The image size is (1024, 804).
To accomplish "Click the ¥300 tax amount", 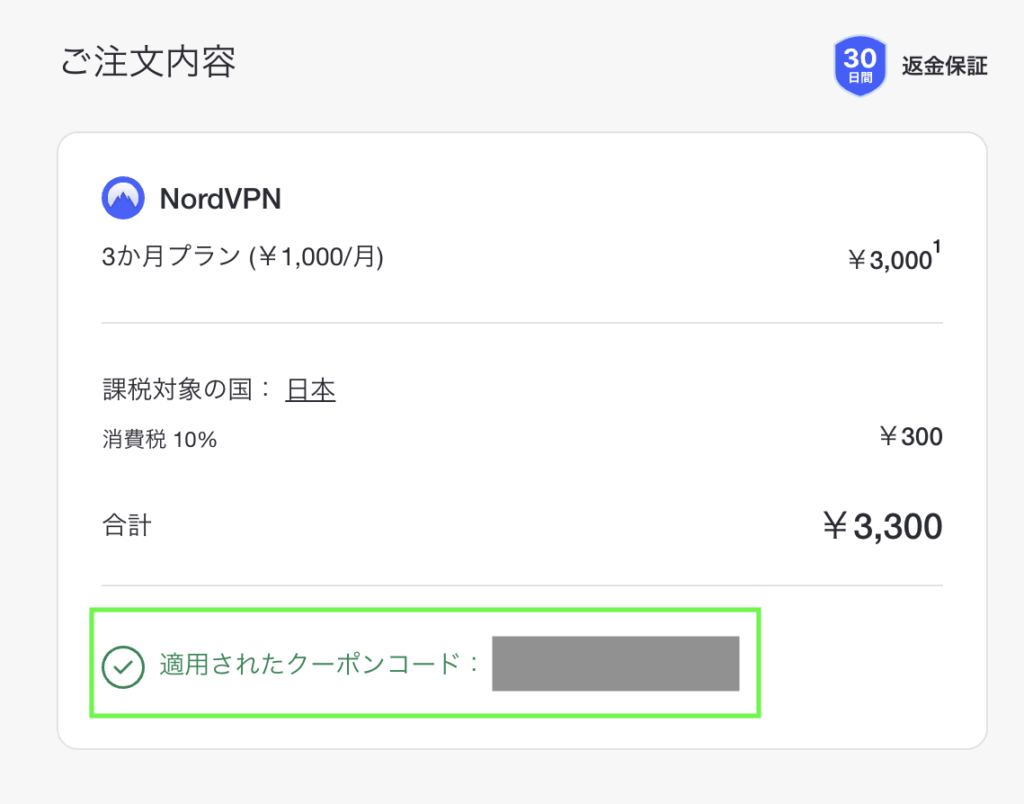I will click(909, 437).
